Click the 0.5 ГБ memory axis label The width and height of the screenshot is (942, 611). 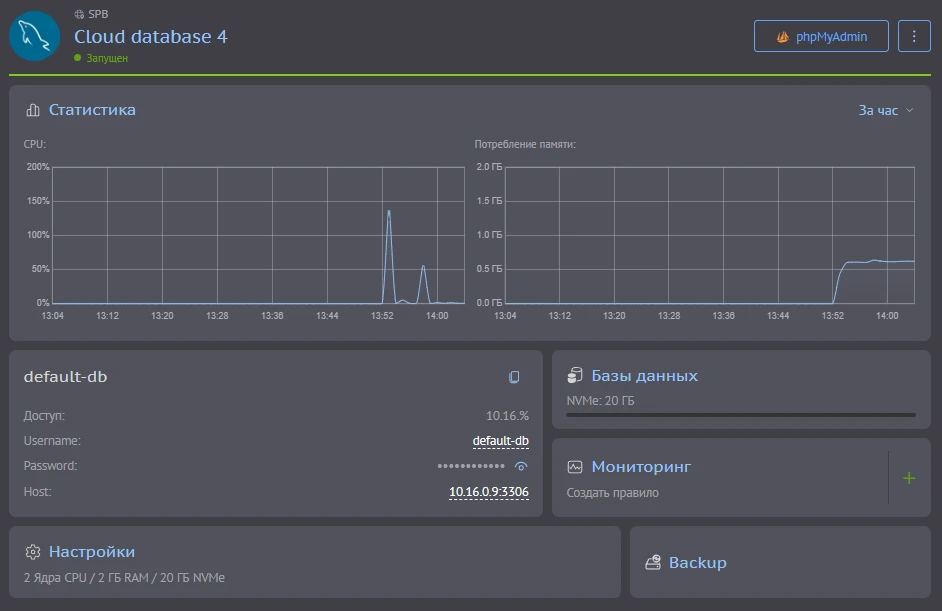click(x=489, y=269)
